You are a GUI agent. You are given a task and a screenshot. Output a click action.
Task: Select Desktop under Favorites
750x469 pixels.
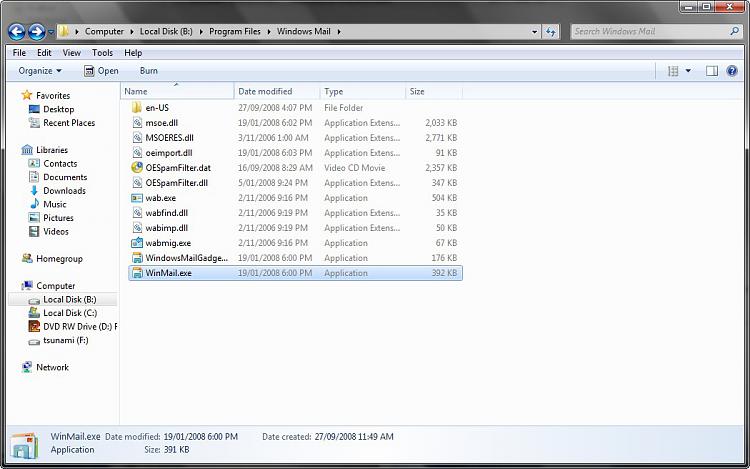pos(58,109)
